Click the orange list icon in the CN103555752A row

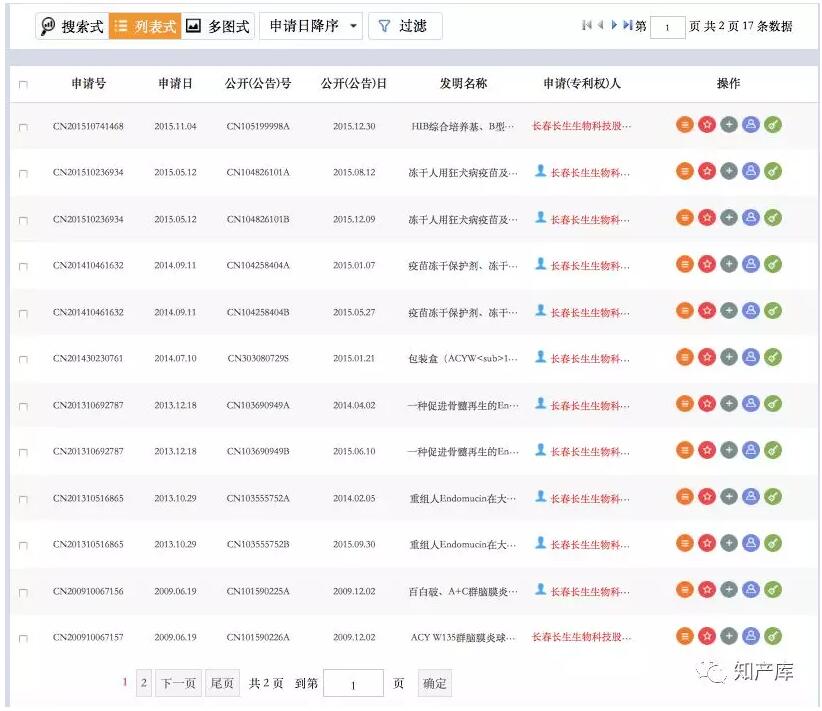685,497
